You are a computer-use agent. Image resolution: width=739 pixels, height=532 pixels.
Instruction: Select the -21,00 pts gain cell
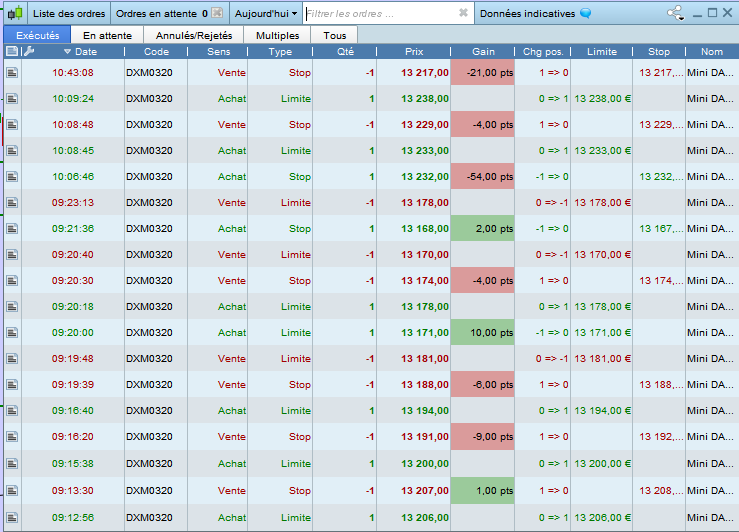(483, 73)
